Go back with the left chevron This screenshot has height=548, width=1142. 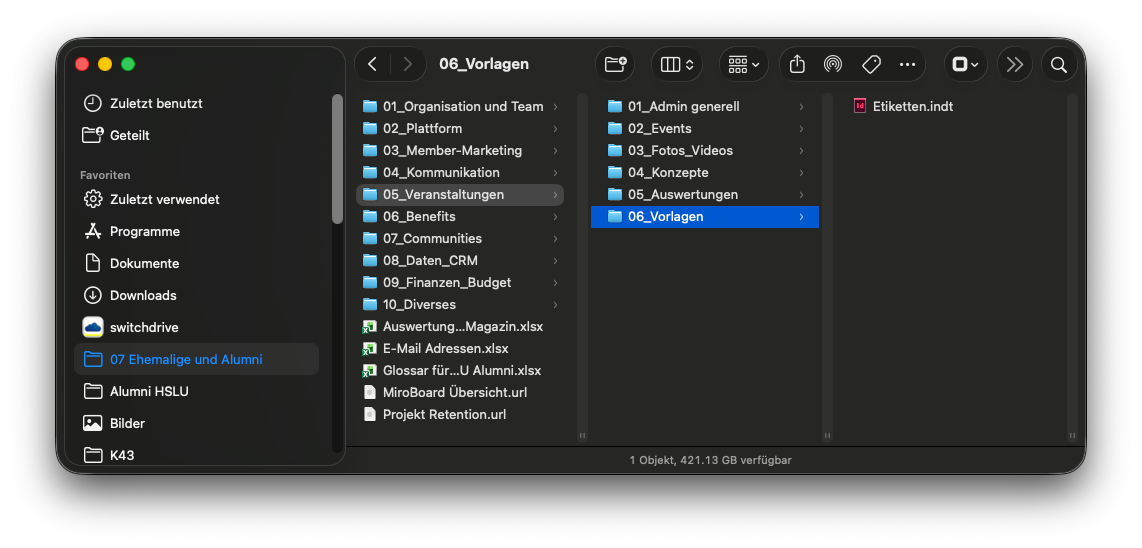(x=373, y=65)
